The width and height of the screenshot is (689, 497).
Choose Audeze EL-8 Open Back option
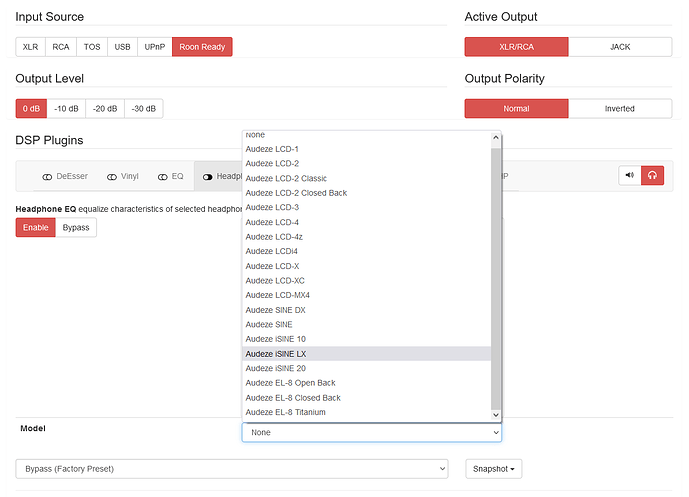click(x=366, y=383)
